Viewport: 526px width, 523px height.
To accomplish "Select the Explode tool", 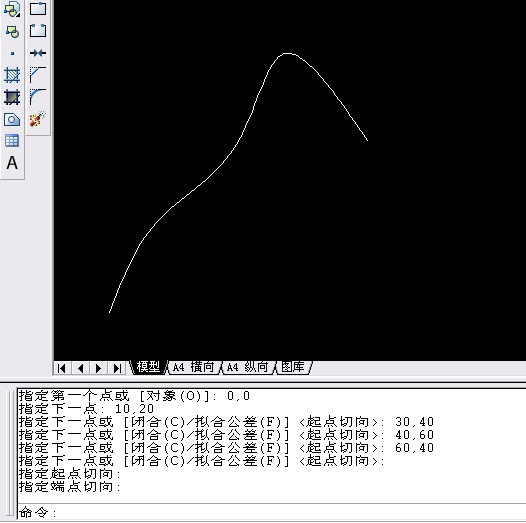I will 38,119.
